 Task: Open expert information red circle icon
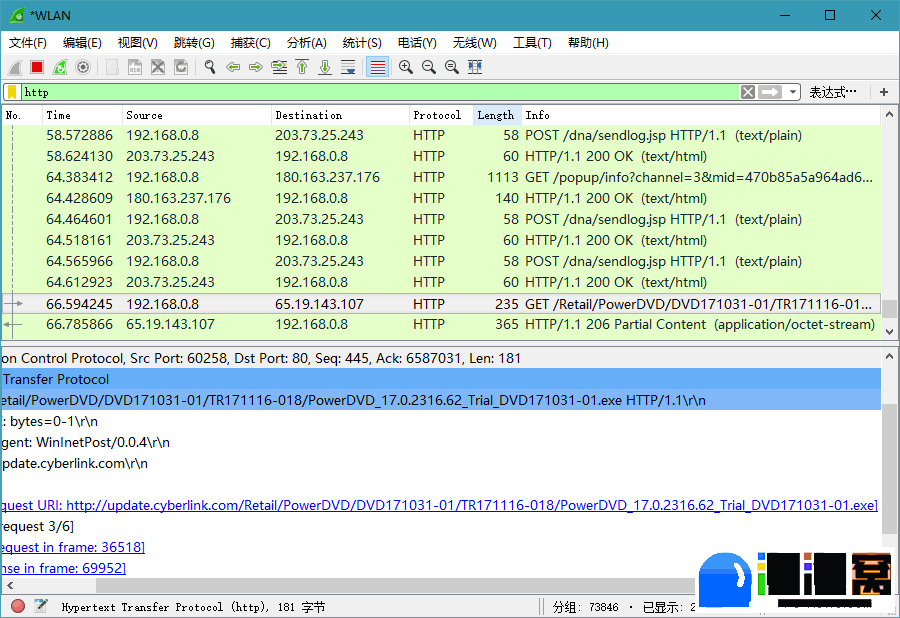pos(18,606)
